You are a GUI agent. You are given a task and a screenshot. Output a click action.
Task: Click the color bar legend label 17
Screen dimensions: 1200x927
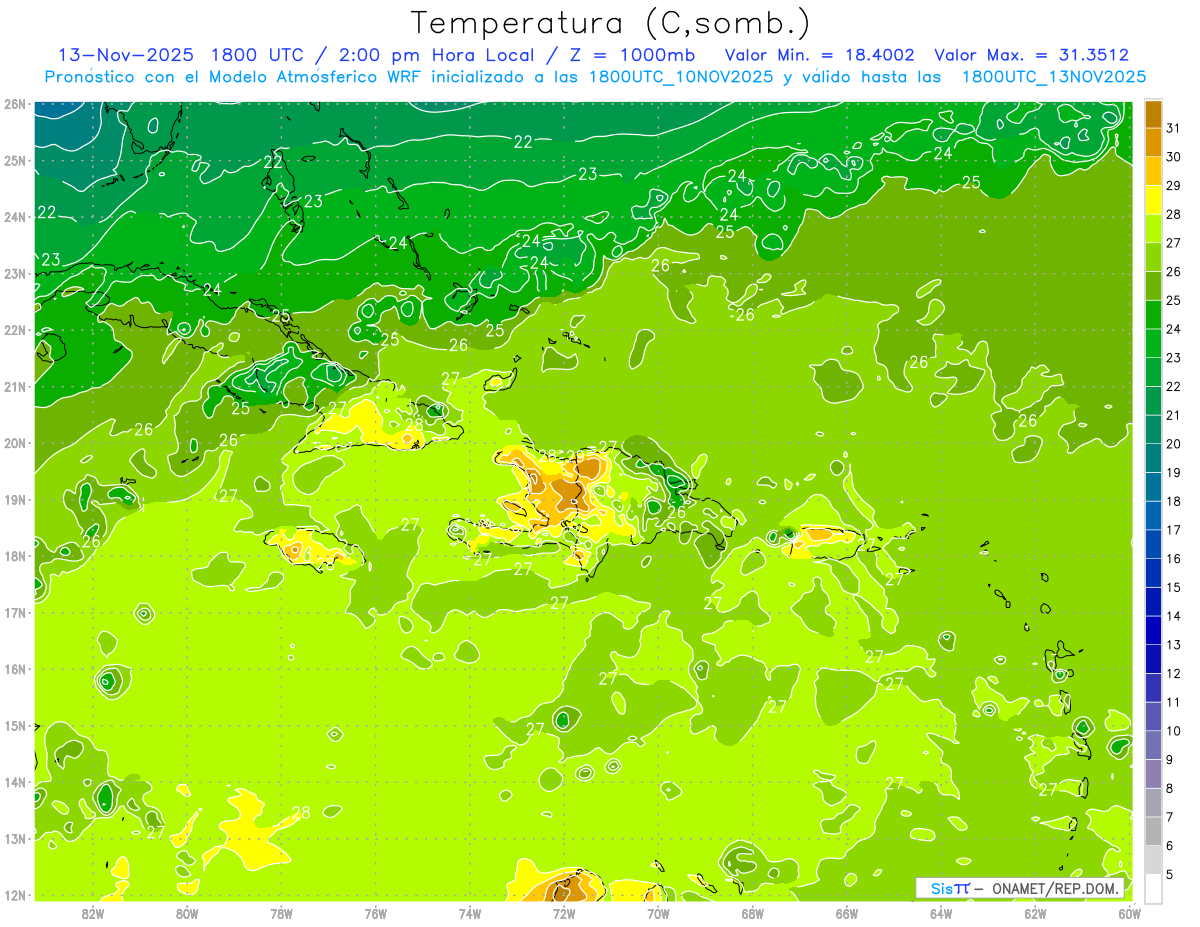coord(1174,530)
